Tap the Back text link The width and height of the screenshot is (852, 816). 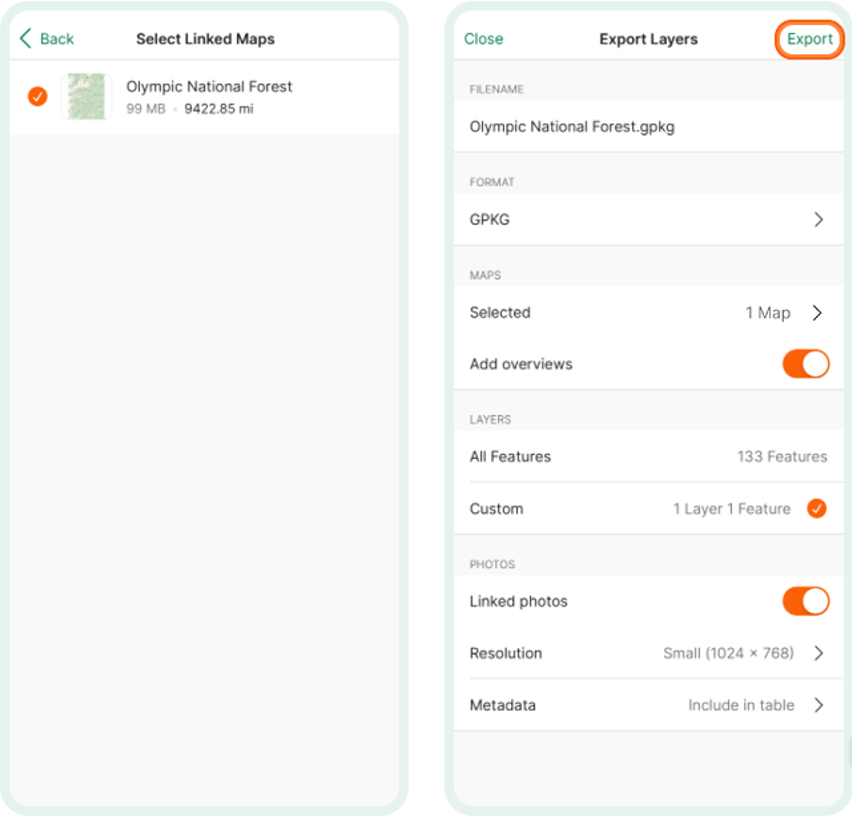(x=57, y=39)
